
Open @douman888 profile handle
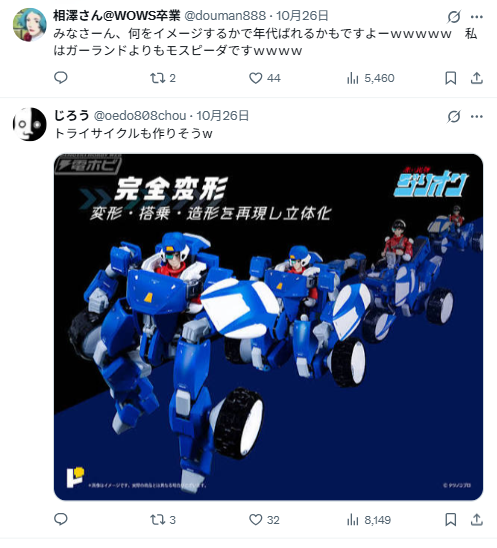pyautogui.click(x=225, y=16)
